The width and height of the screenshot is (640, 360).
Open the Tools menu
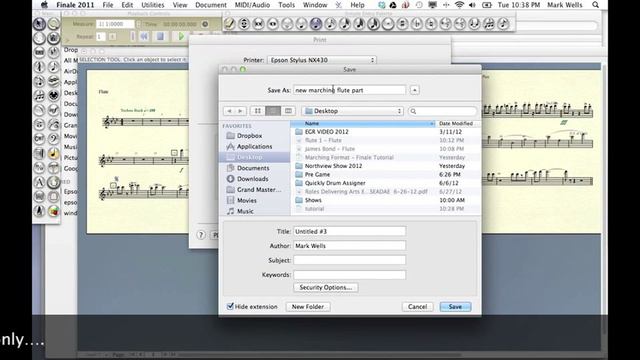(287, 5)
